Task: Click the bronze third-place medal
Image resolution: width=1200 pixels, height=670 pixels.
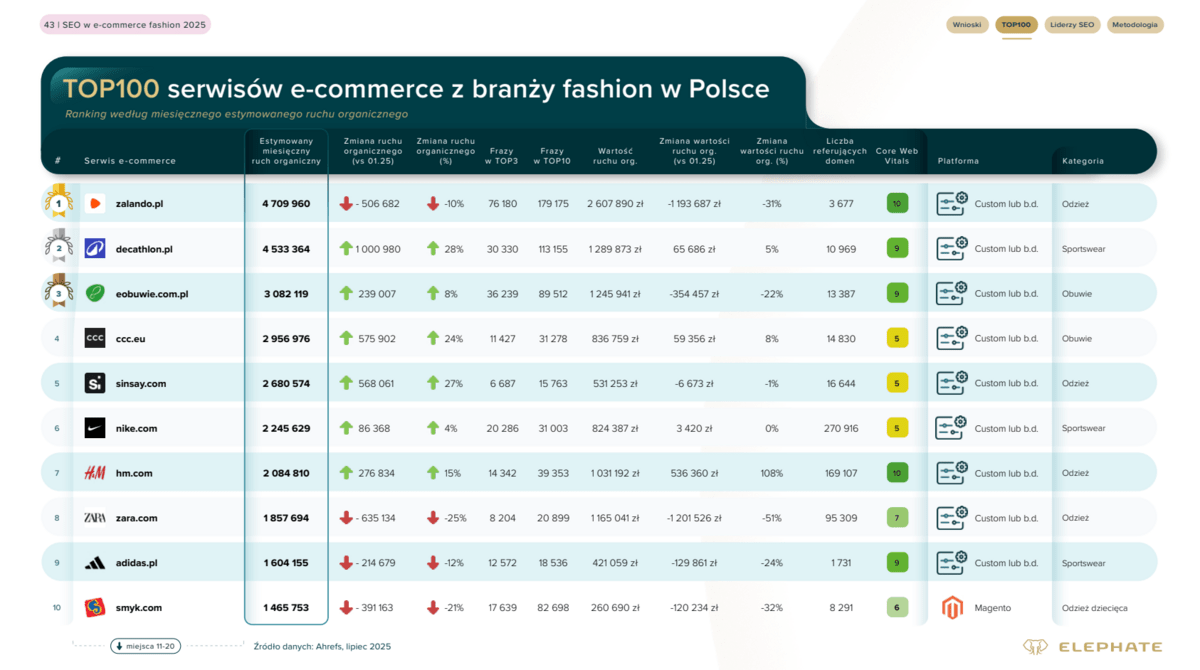Action: [58, 291]
